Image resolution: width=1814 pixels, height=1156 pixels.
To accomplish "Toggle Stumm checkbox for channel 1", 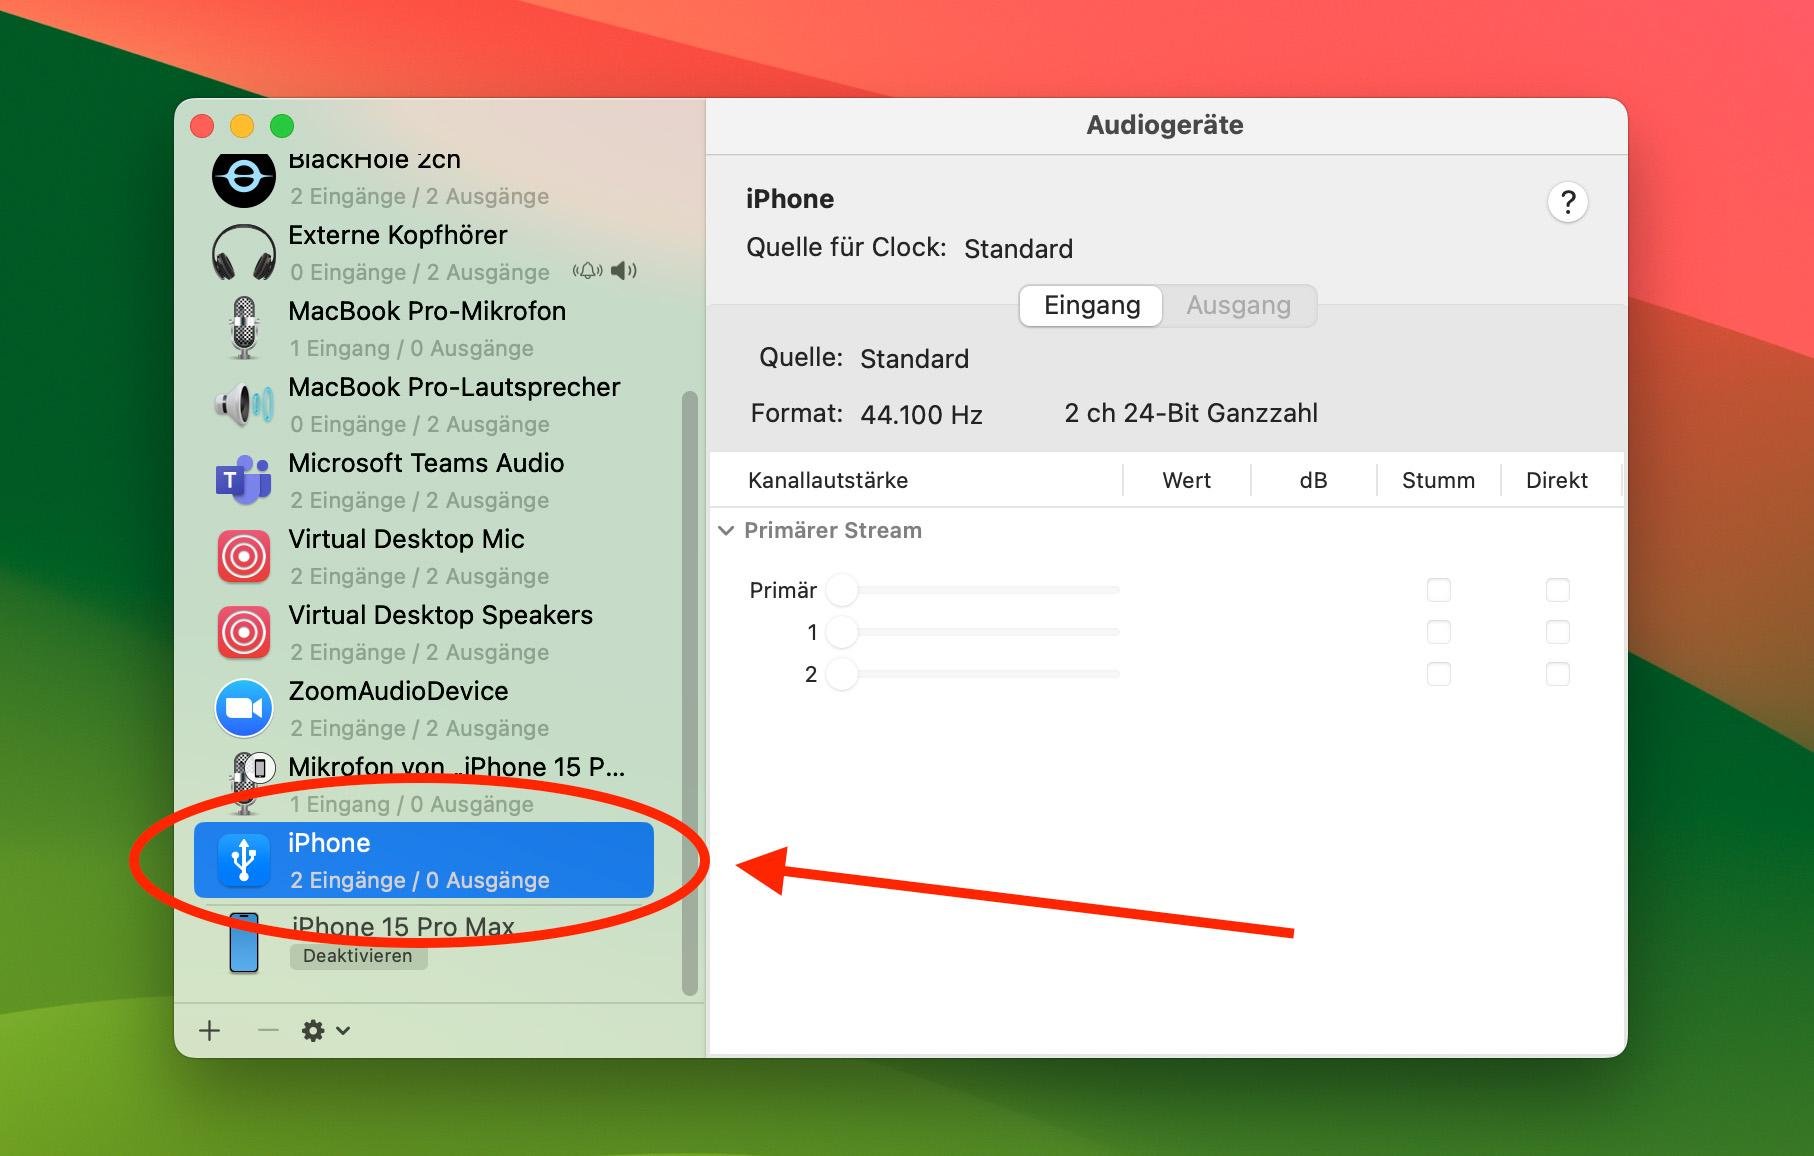I will point(1438,632).
